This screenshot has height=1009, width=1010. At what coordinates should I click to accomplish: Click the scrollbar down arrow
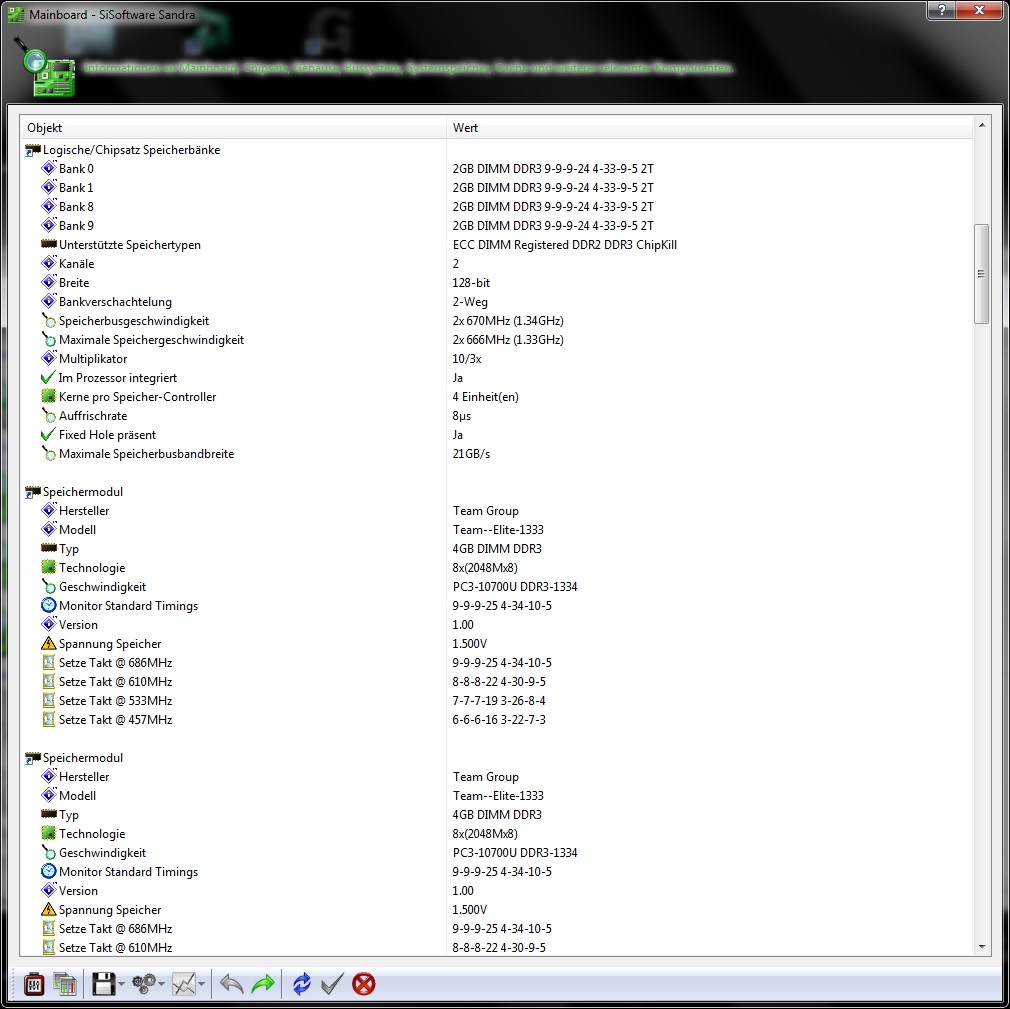tap(982, 947)
